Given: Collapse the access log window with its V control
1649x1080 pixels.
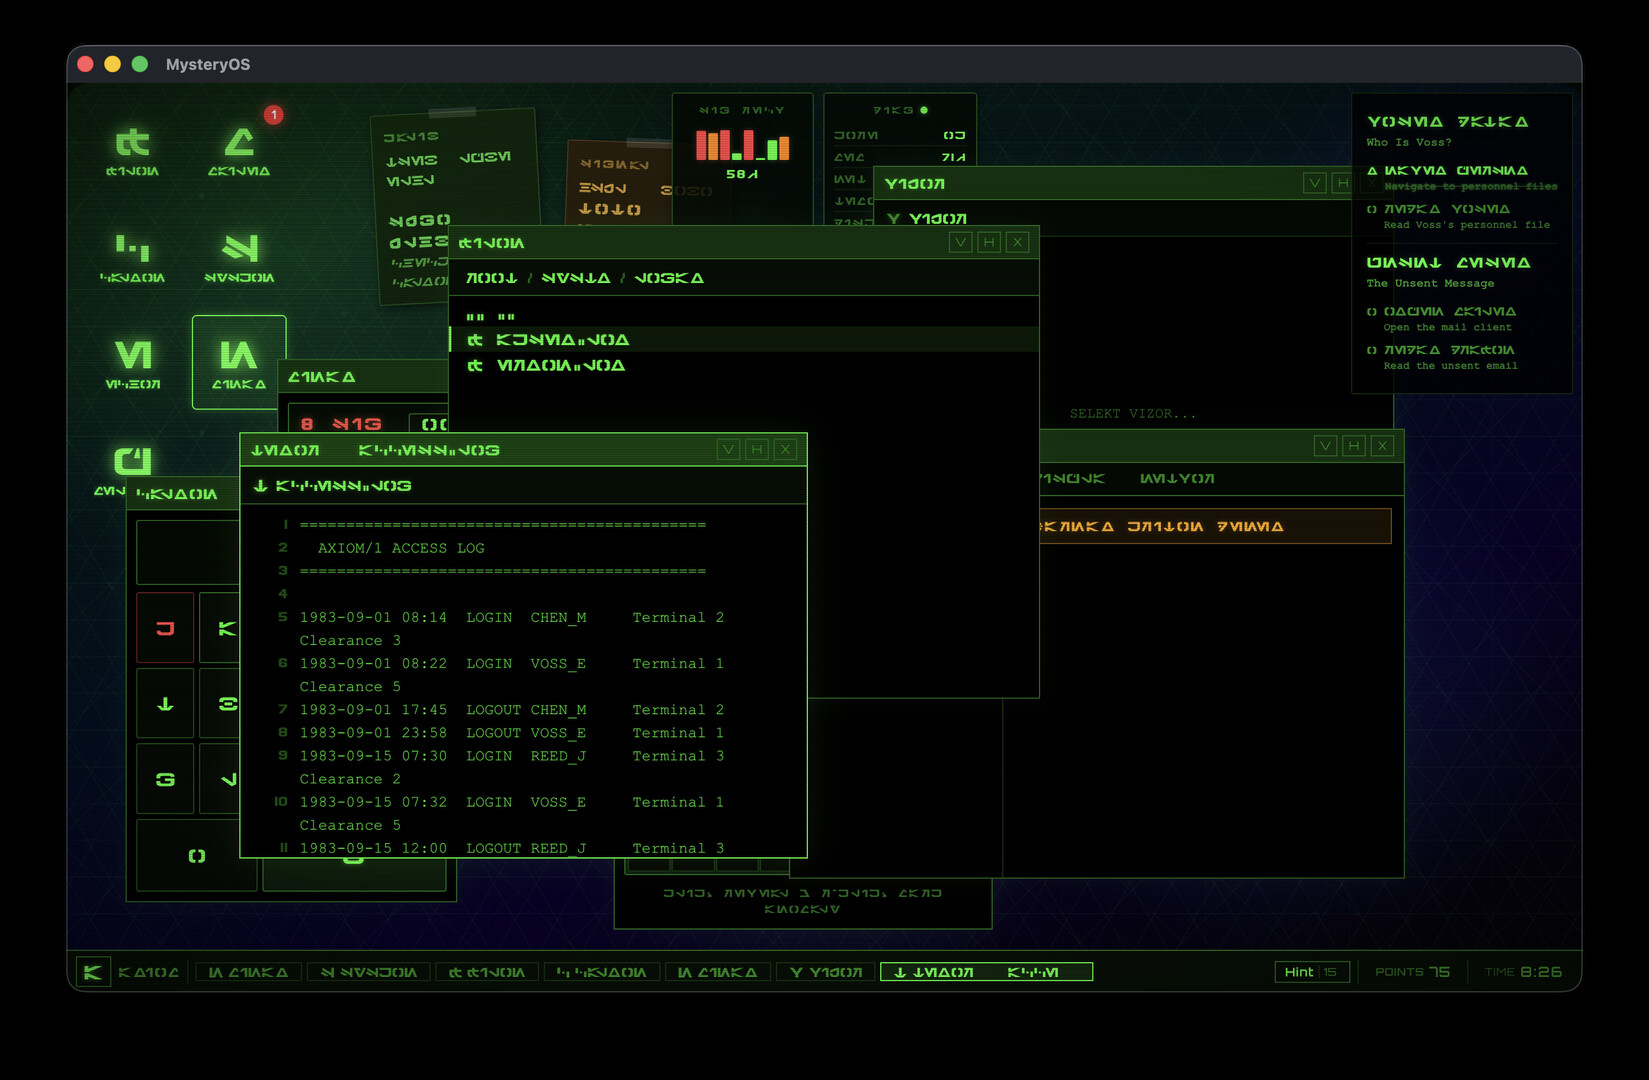Looking at the screenshot, I should [728, 450].
